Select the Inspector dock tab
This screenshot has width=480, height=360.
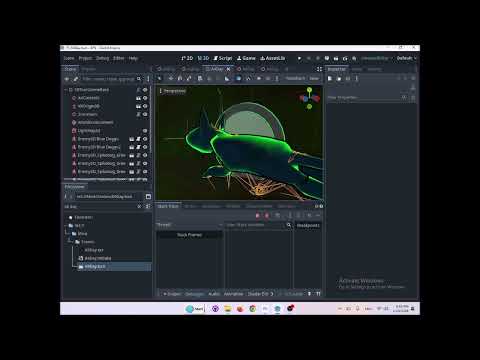point(337,69)
